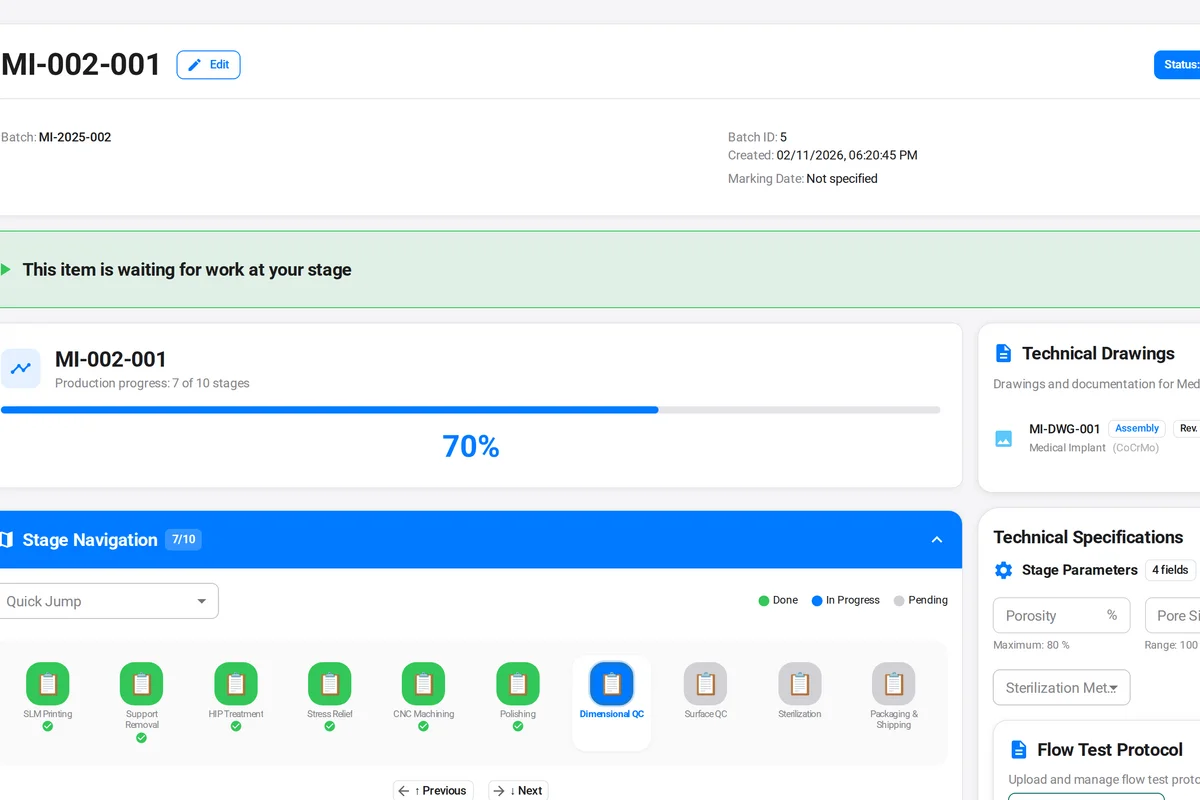Select the CNC Machining stage icon
The height and width of the screenshot is (800, 1200).
coord(423,684)
